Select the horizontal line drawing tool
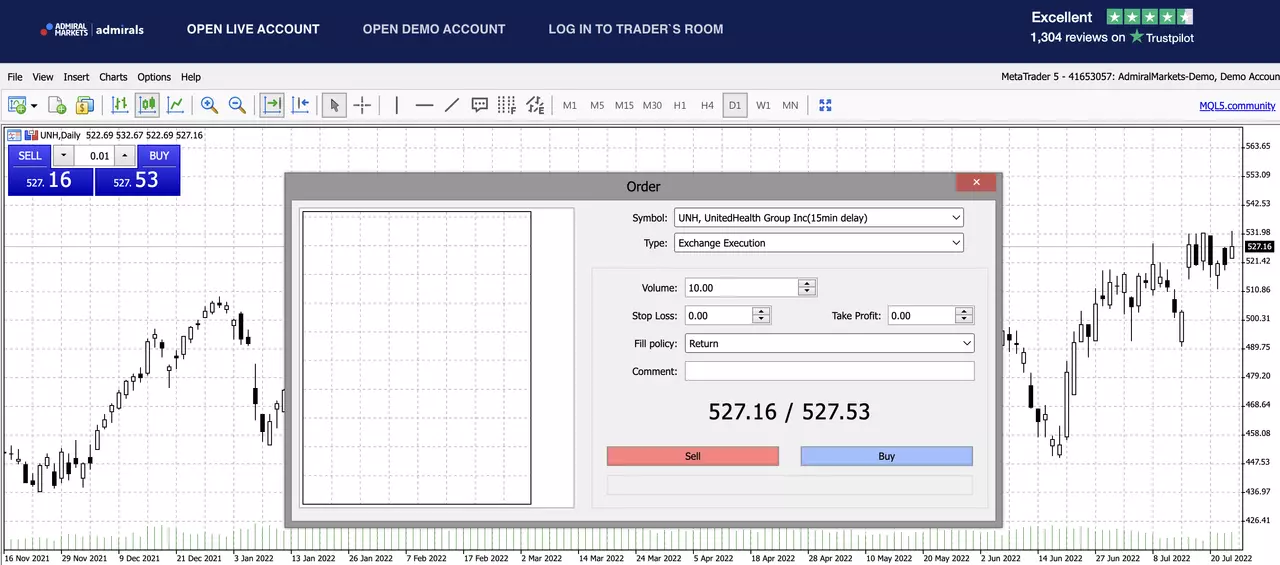The width and height of the screenshot is (1280, 565). click(x=424, y=104)
